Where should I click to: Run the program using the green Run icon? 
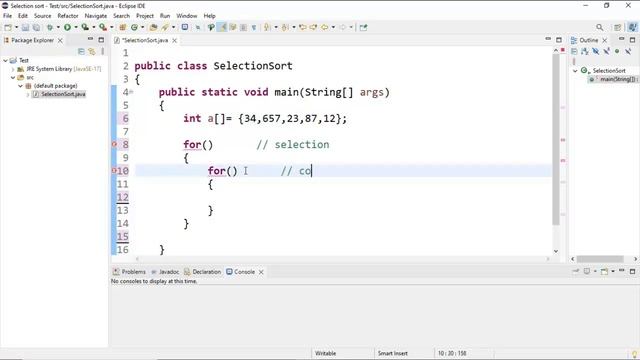click(67, 27)
